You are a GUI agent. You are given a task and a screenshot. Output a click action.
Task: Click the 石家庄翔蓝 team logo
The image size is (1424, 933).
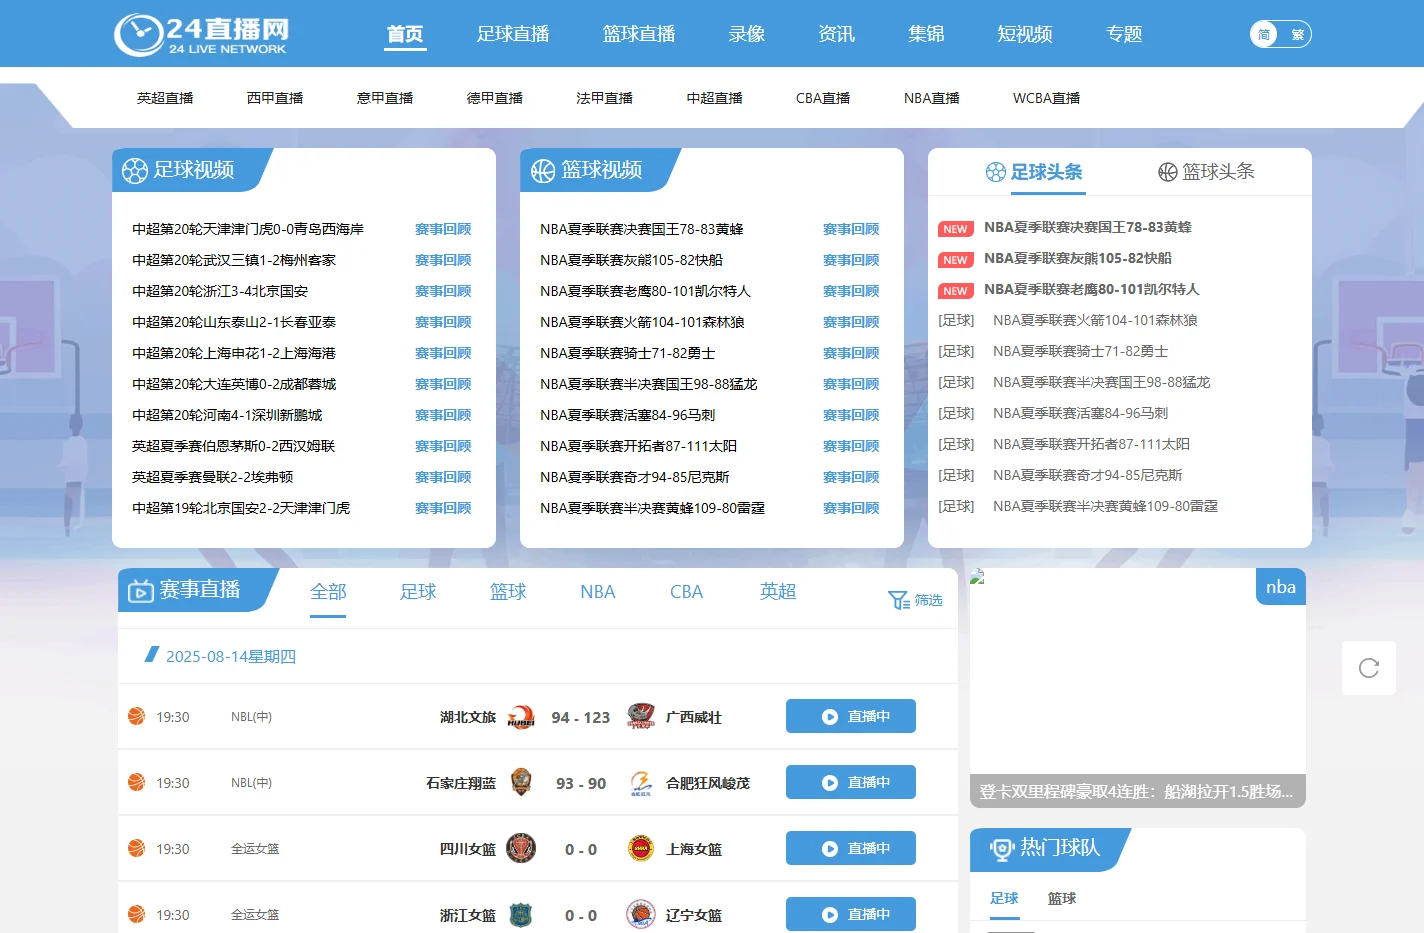pos(521,782)
